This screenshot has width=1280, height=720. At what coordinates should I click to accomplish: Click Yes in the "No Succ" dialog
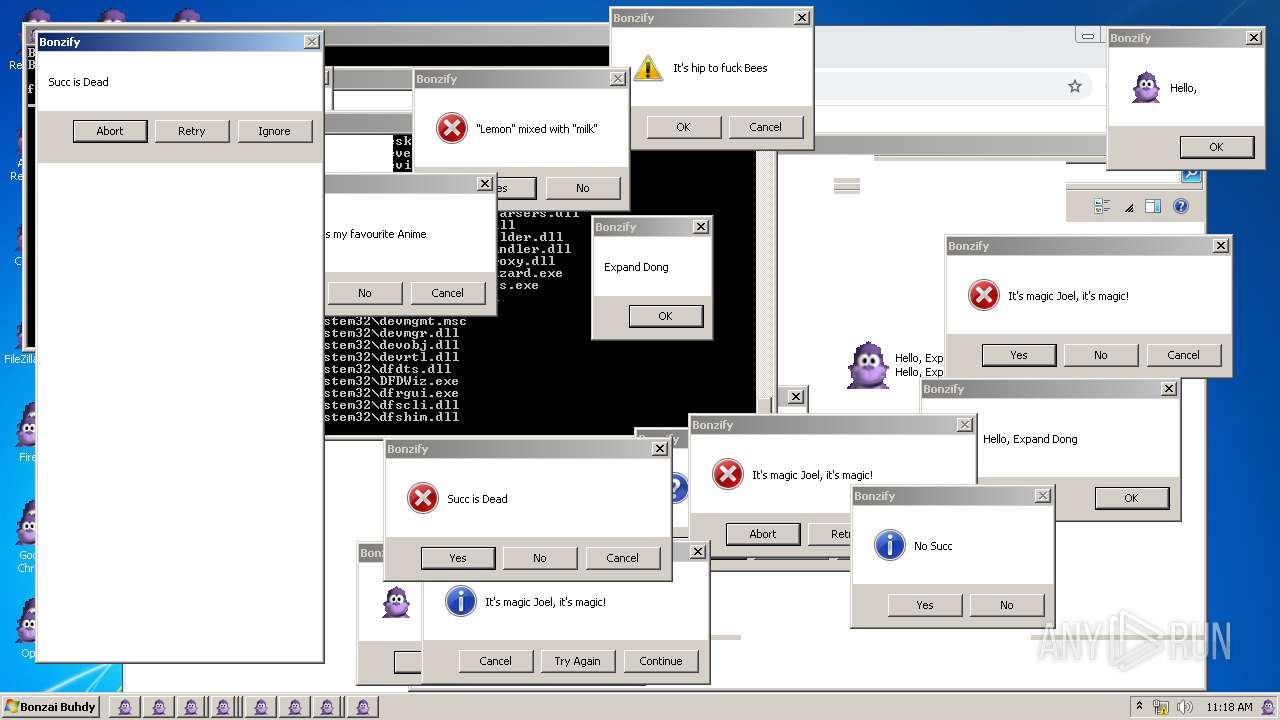[x=925, y=605]
